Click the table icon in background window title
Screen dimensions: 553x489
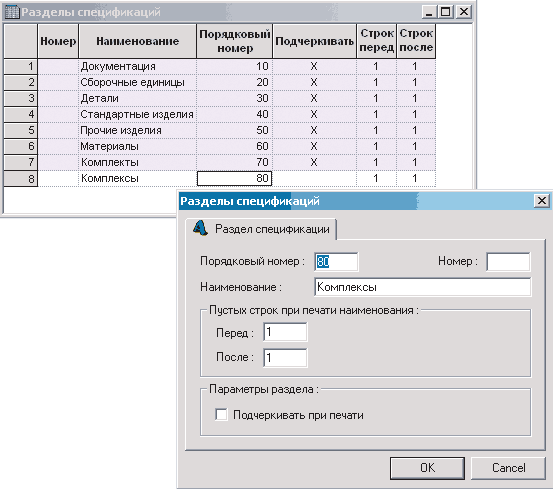click(12, 12)
